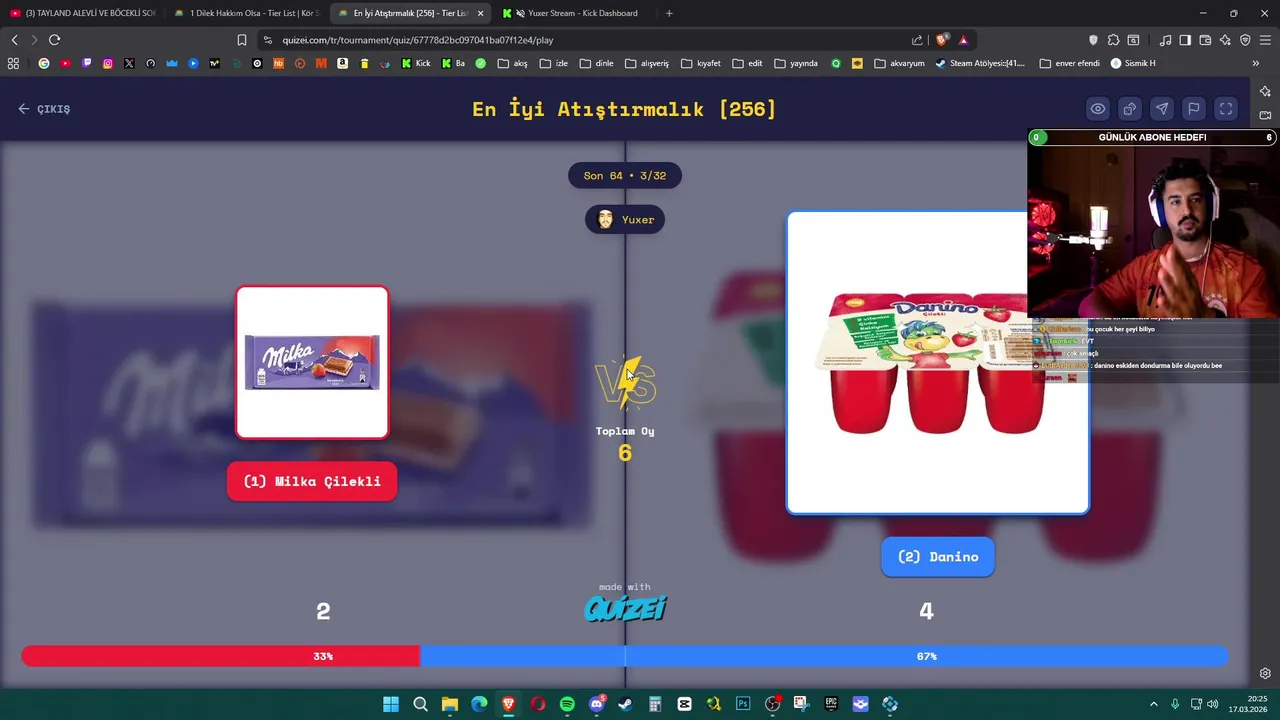Open Brave VPN shield icon
This screenshot has height=720, width=1280.
coord(1245,40)
